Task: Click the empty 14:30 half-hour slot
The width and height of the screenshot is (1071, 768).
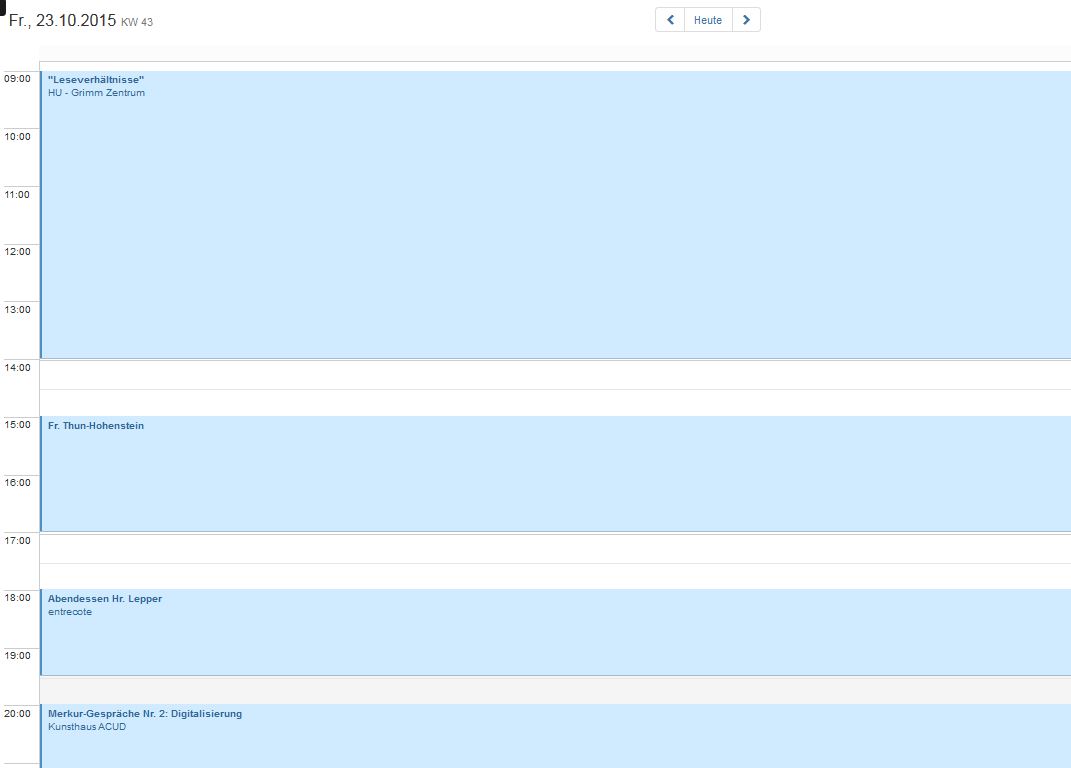Action: 555,403
